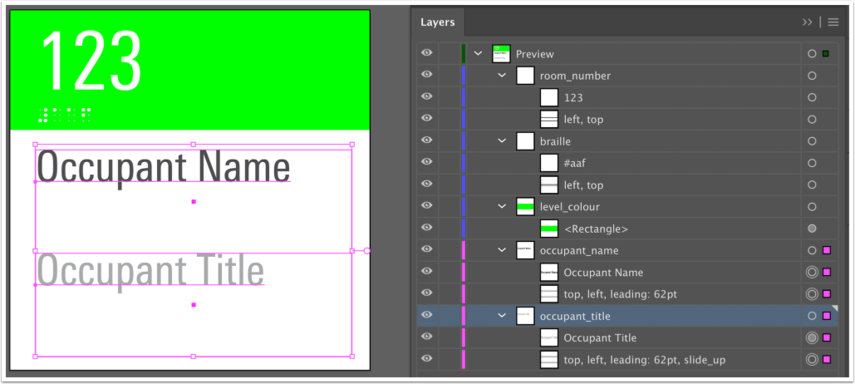The width and height of the screenshot is (855, 384).
Task: Select 'top, left, leading: 62pt, slide_up' sublayer
Action: coord(628,359)
